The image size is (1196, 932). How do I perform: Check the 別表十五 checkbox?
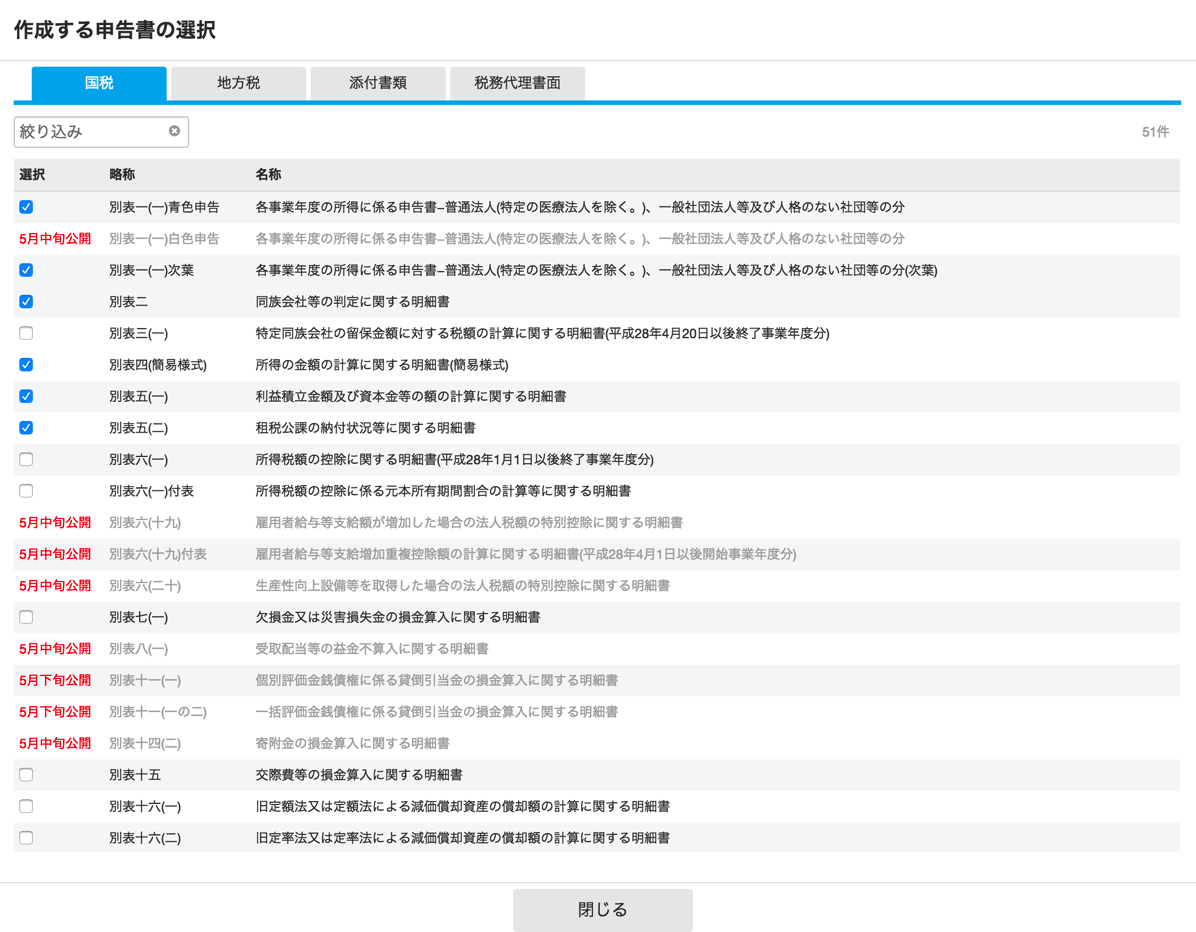click(26, 775)
